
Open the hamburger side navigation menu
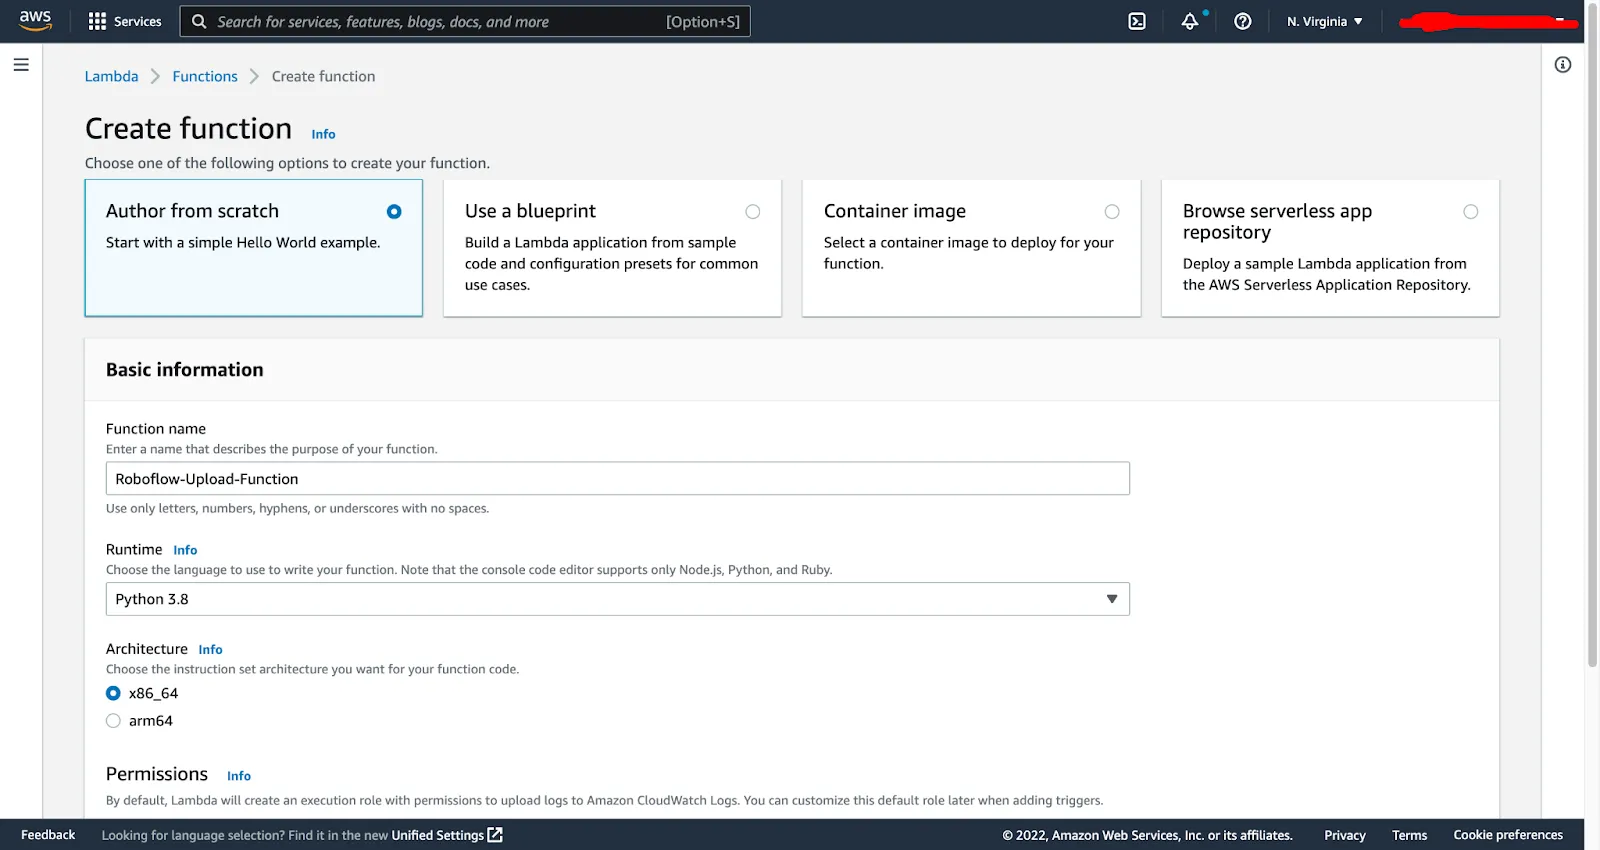point(21,65)
